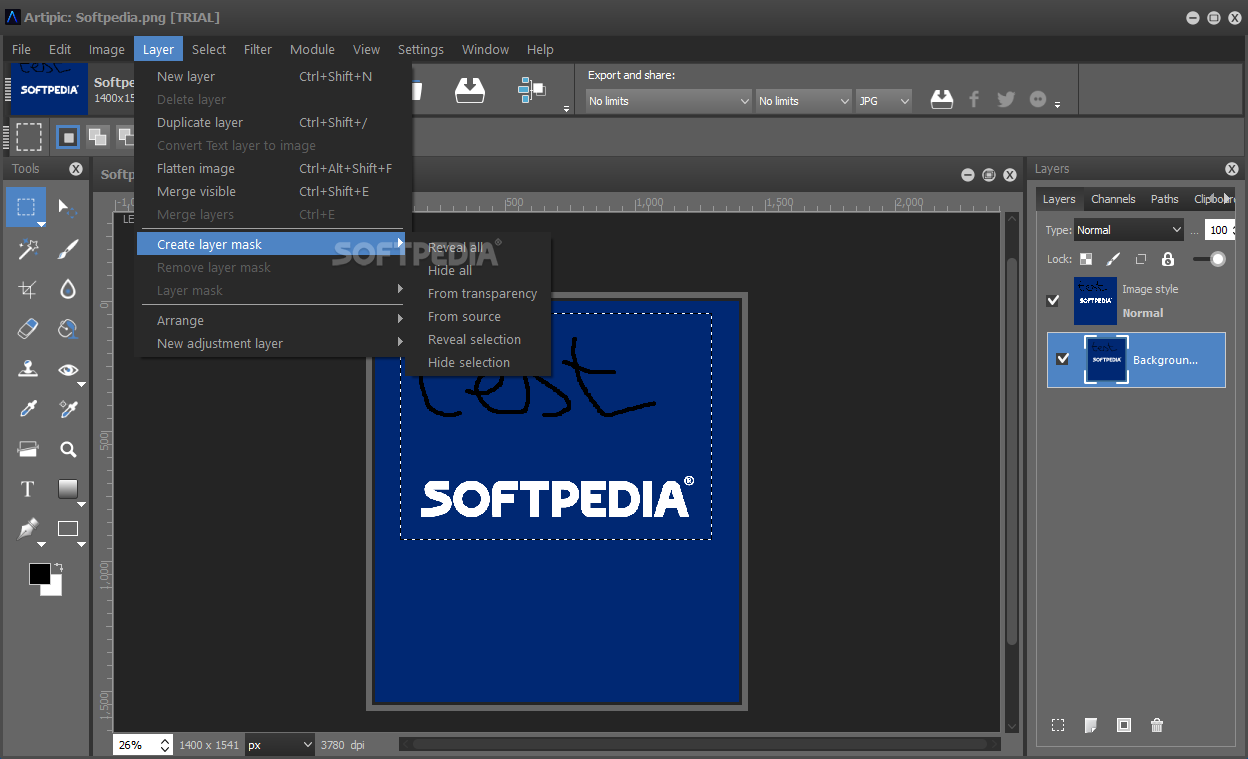Screen dimensions: 1248x759
Task: Choose Merge visible menu item
Action: click(270, 191)
